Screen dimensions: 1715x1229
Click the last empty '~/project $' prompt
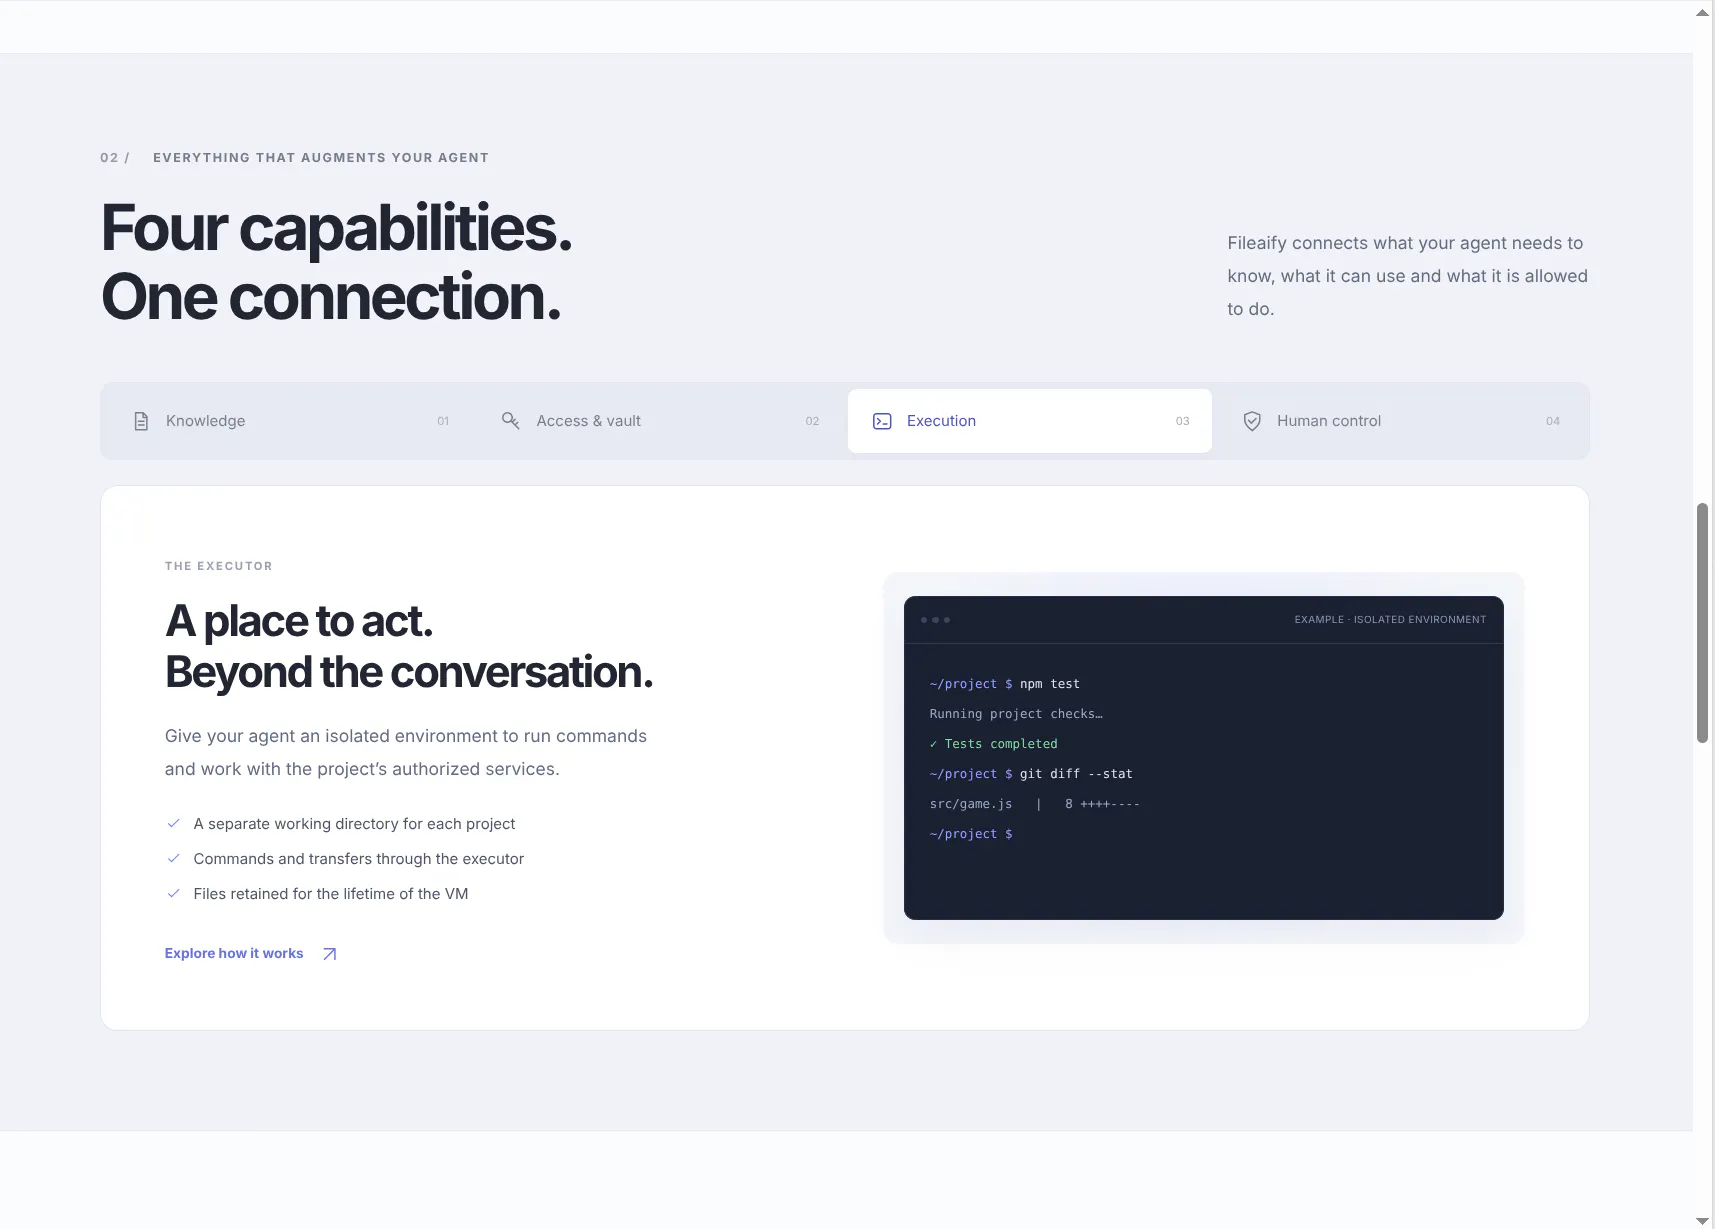click(971, 834)
